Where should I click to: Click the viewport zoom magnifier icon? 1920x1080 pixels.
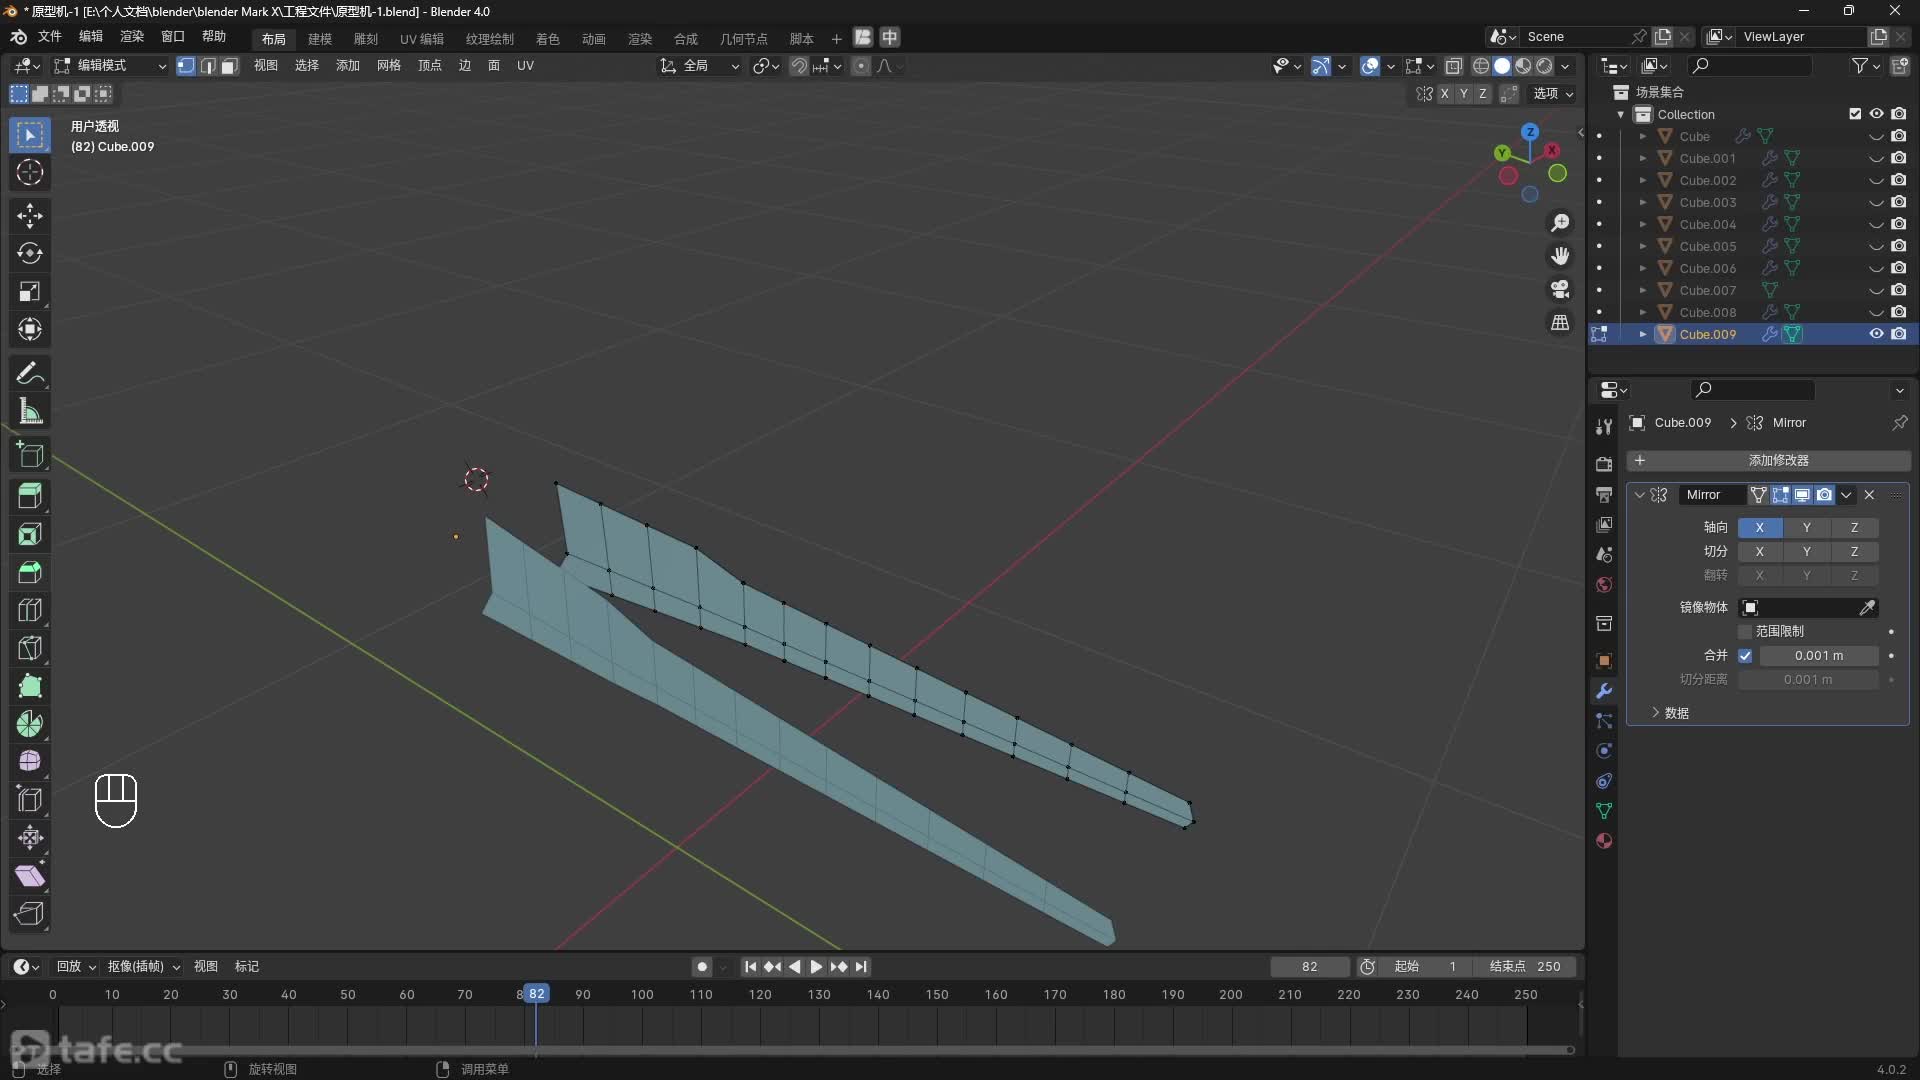coord(1560,223)
